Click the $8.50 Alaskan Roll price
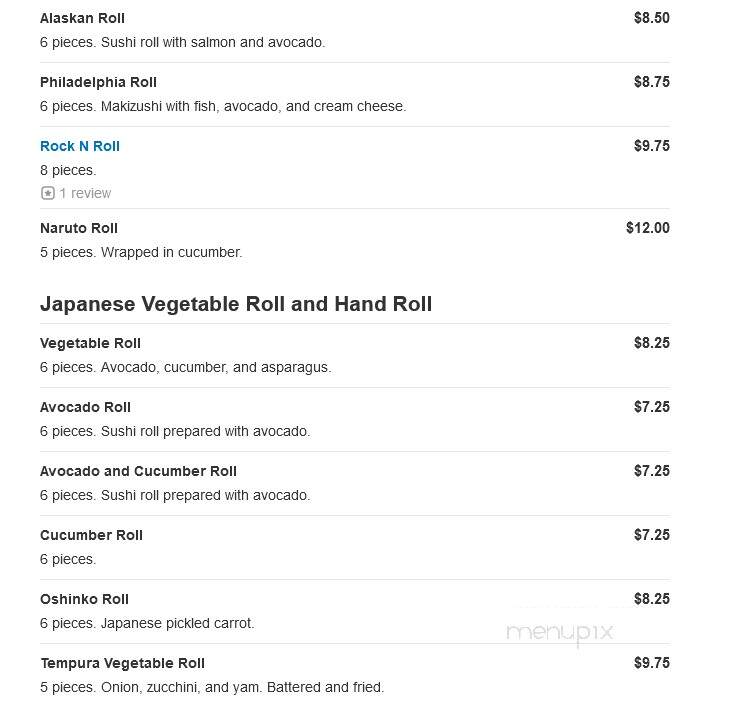The height and width of the screenshot is (715, 739). 652,18
